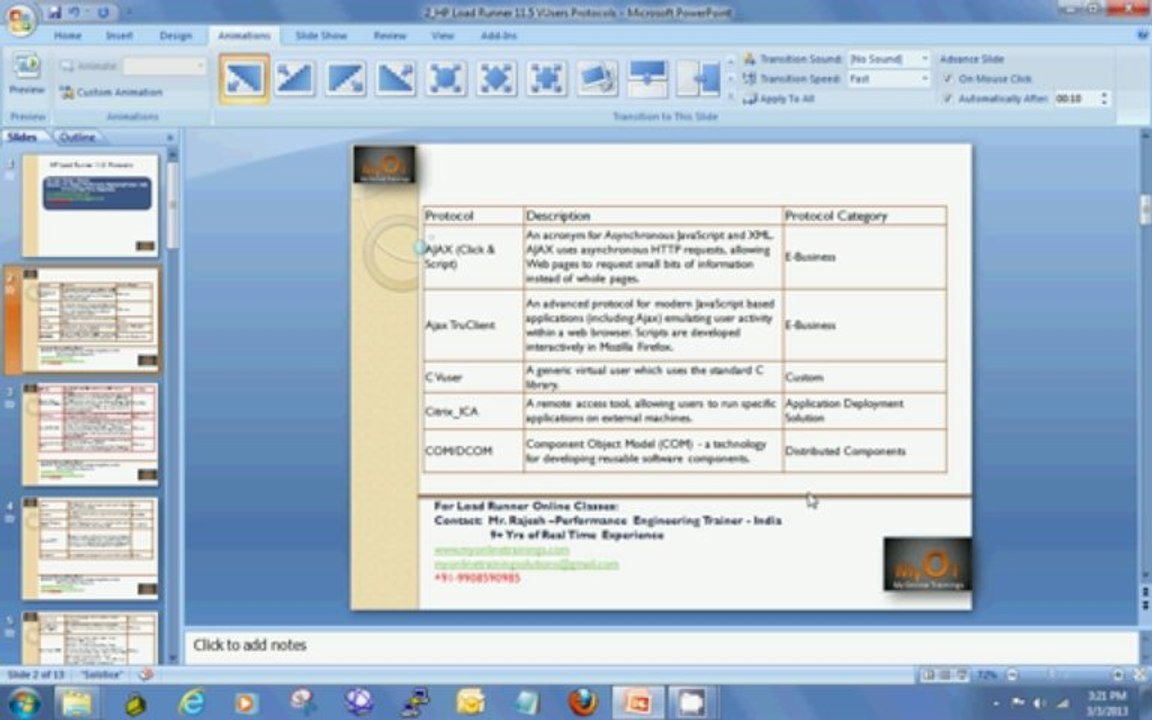Open Windows Explorer folder from taskbar

[76, 703]
